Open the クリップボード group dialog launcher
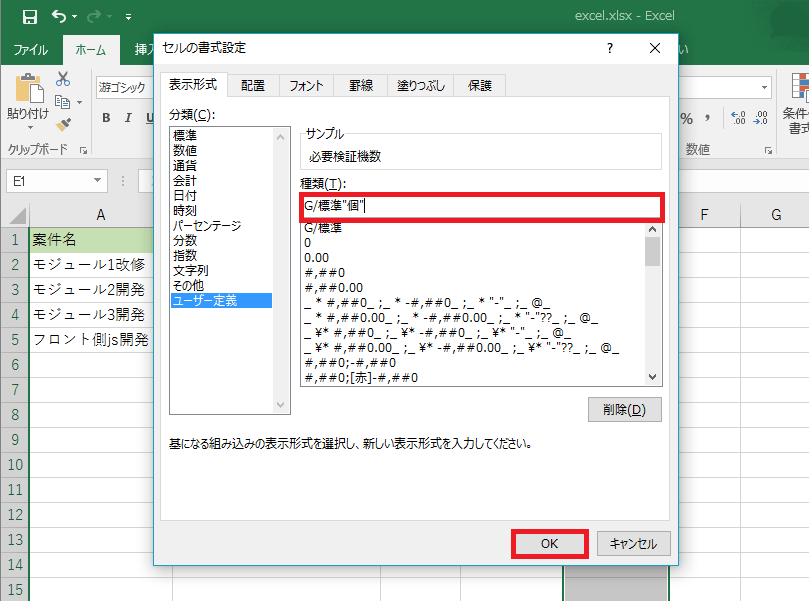The image size is (809, 601). [x=83, y=150]
